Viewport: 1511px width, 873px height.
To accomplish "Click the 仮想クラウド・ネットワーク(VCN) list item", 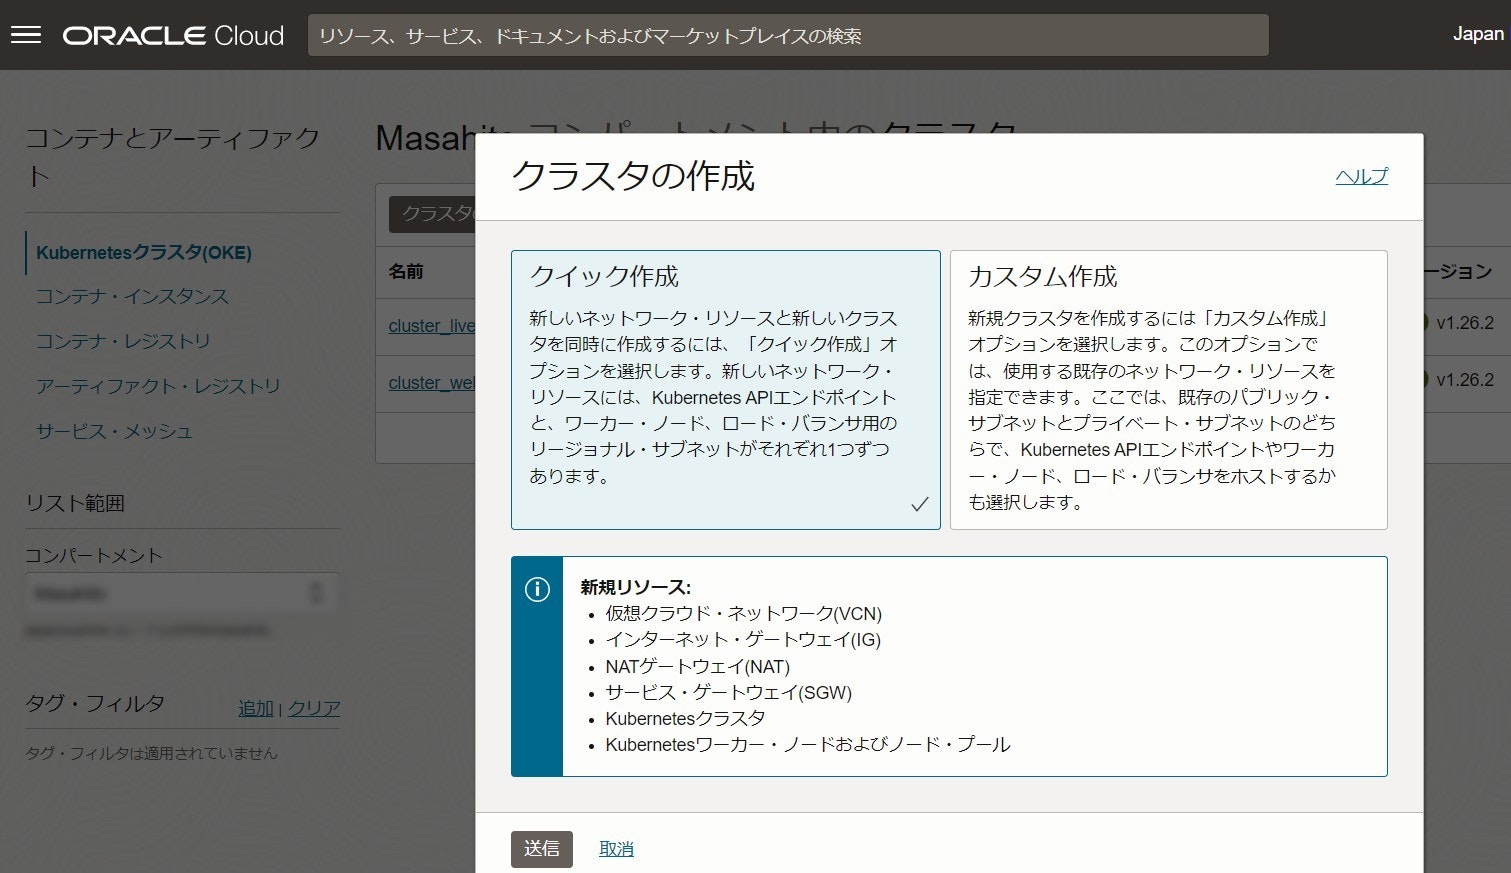I will [743, 613].
